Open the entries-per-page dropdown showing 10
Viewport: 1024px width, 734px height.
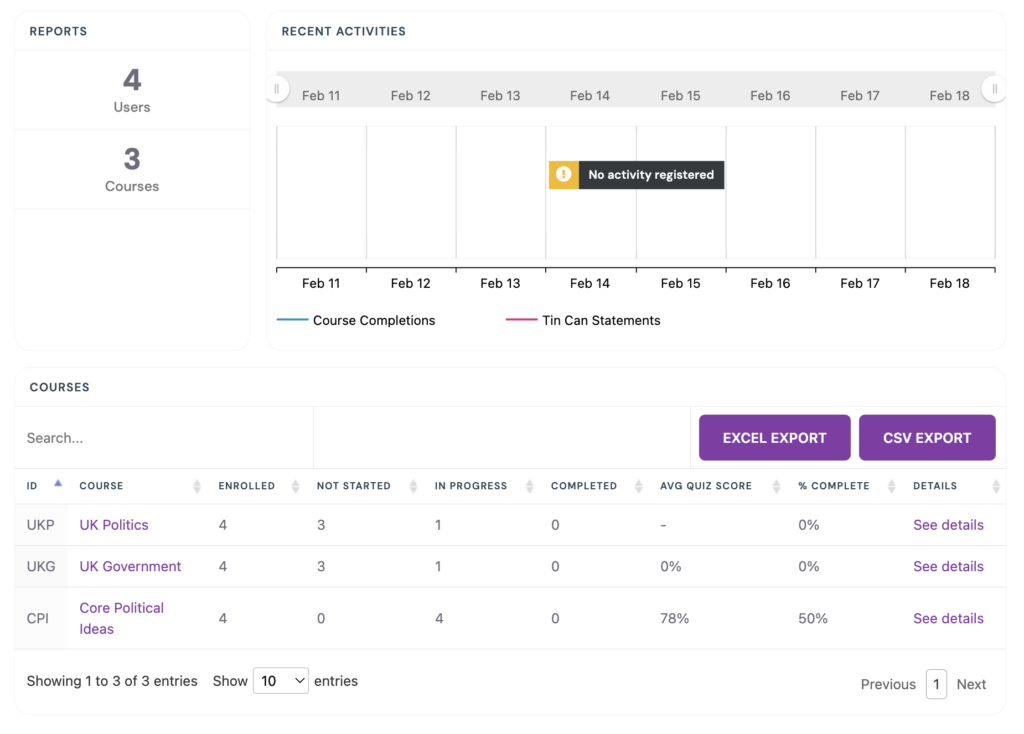point(281,681)
